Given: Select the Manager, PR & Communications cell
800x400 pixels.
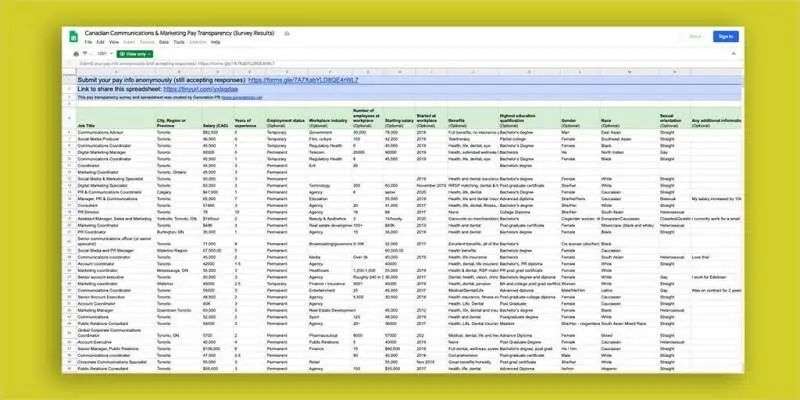Looking at the screenshot, I should click(116, 198).
